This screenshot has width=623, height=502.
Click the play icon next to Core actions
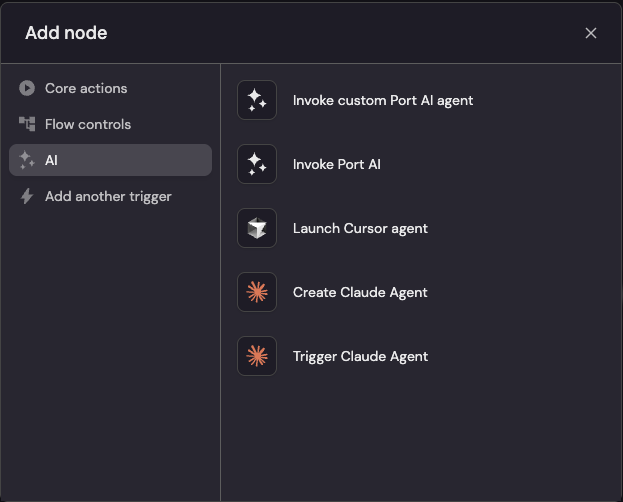(27, 88)
